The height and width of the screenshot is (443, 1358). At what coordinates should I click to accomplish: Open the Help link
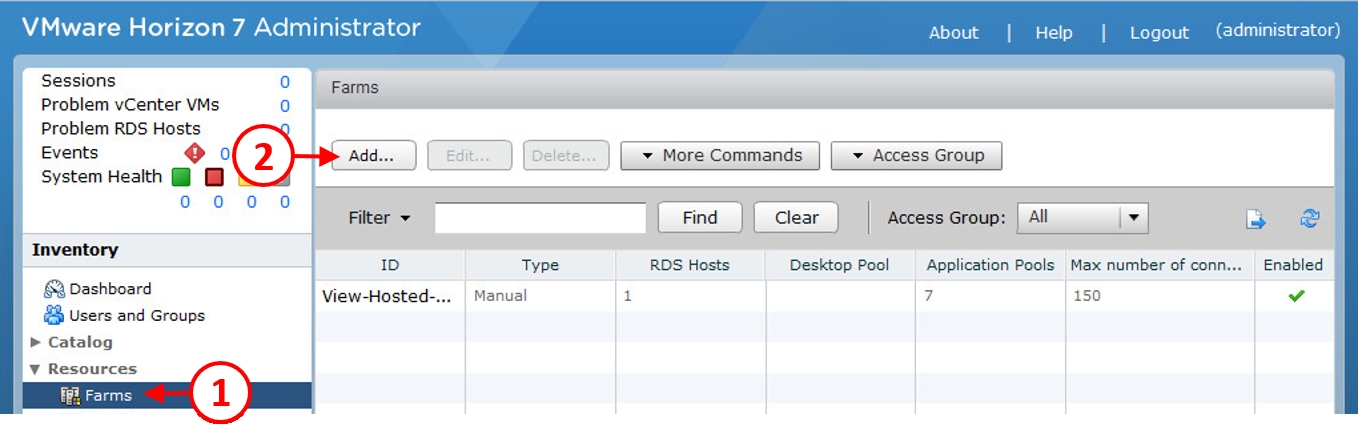pyautogui.click(x=1054, y=33)
